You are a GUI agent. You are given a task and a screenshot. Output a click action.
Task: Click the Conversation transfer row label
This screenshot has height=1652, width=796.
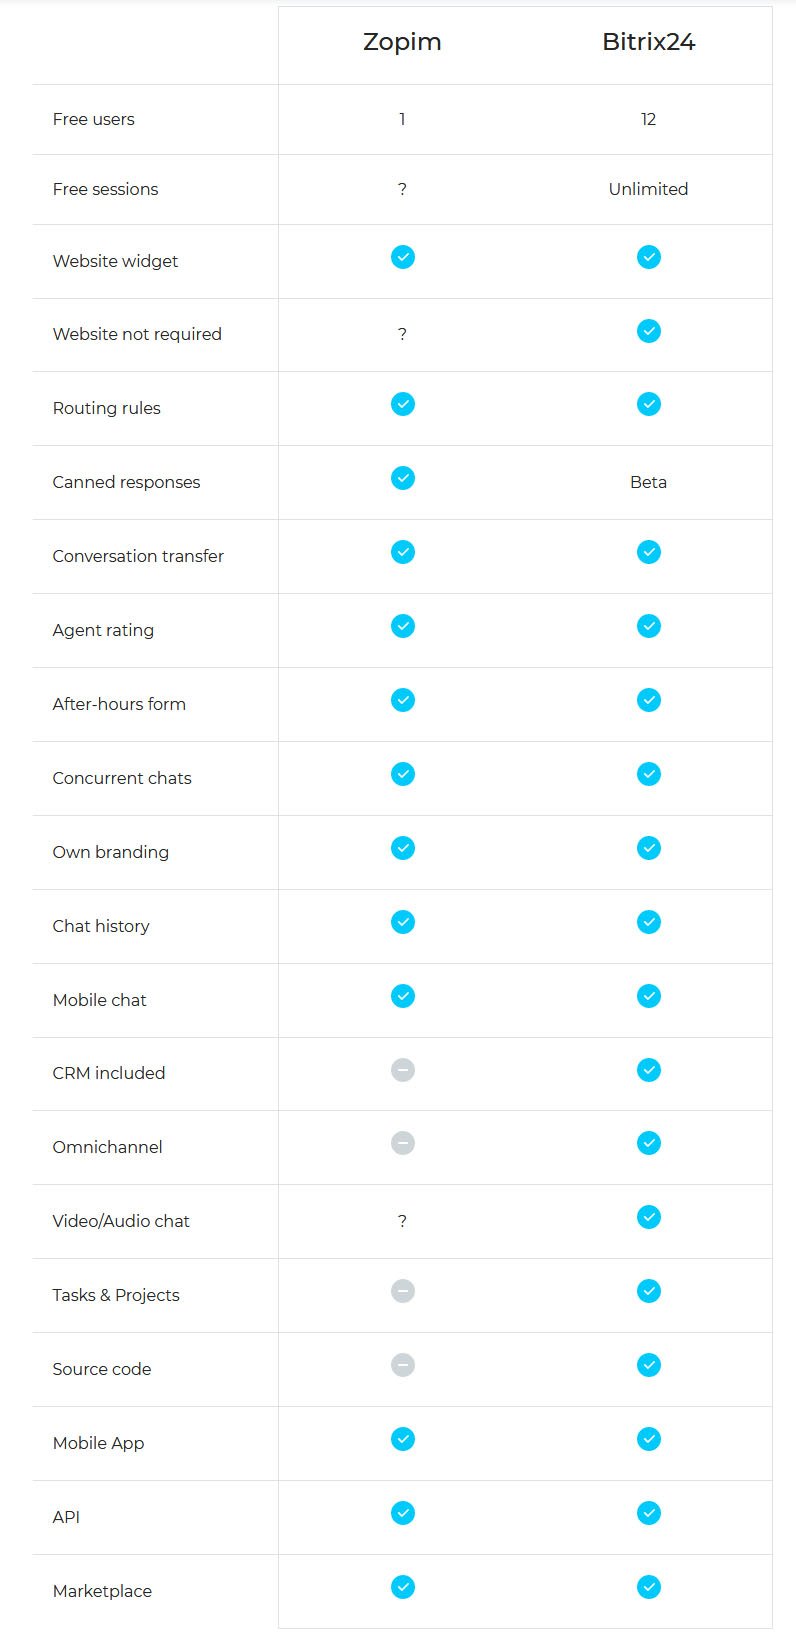138,556
